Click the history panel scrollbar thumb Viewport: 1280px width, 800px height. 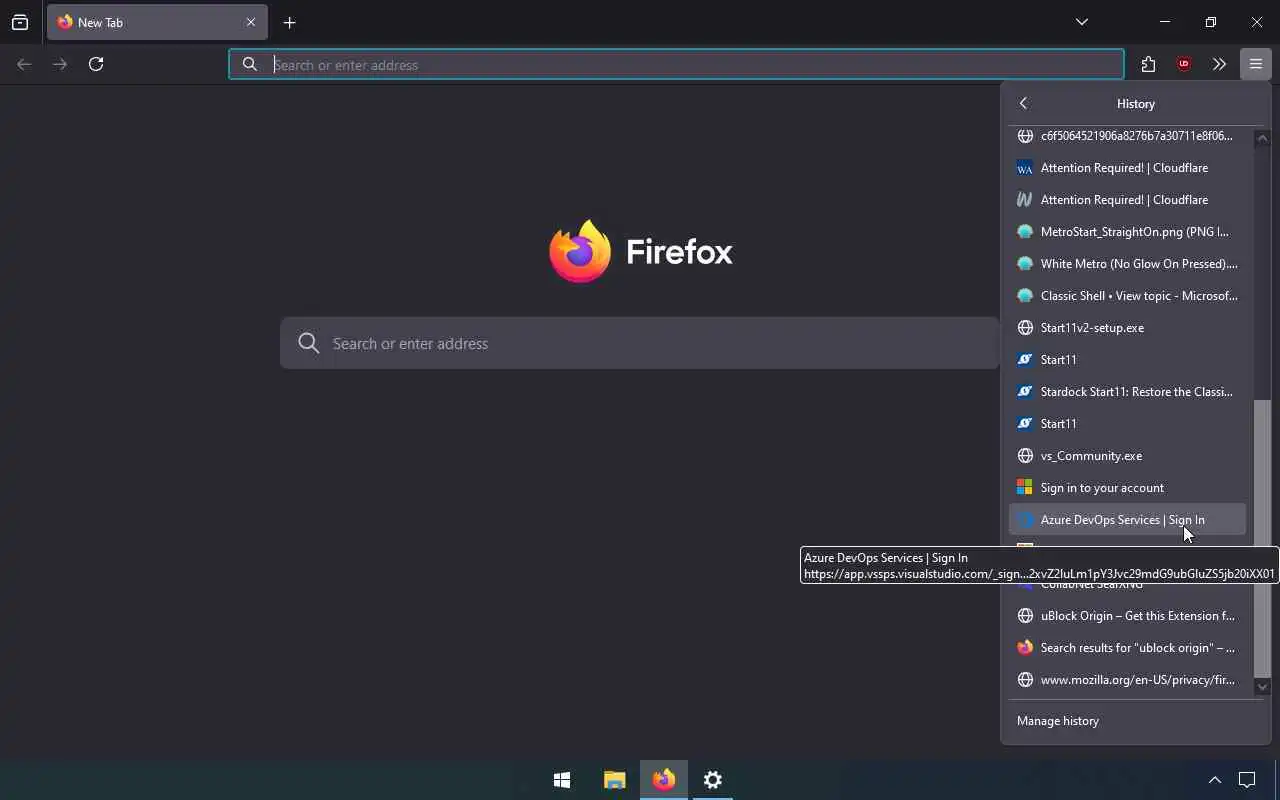(1262, 538)
